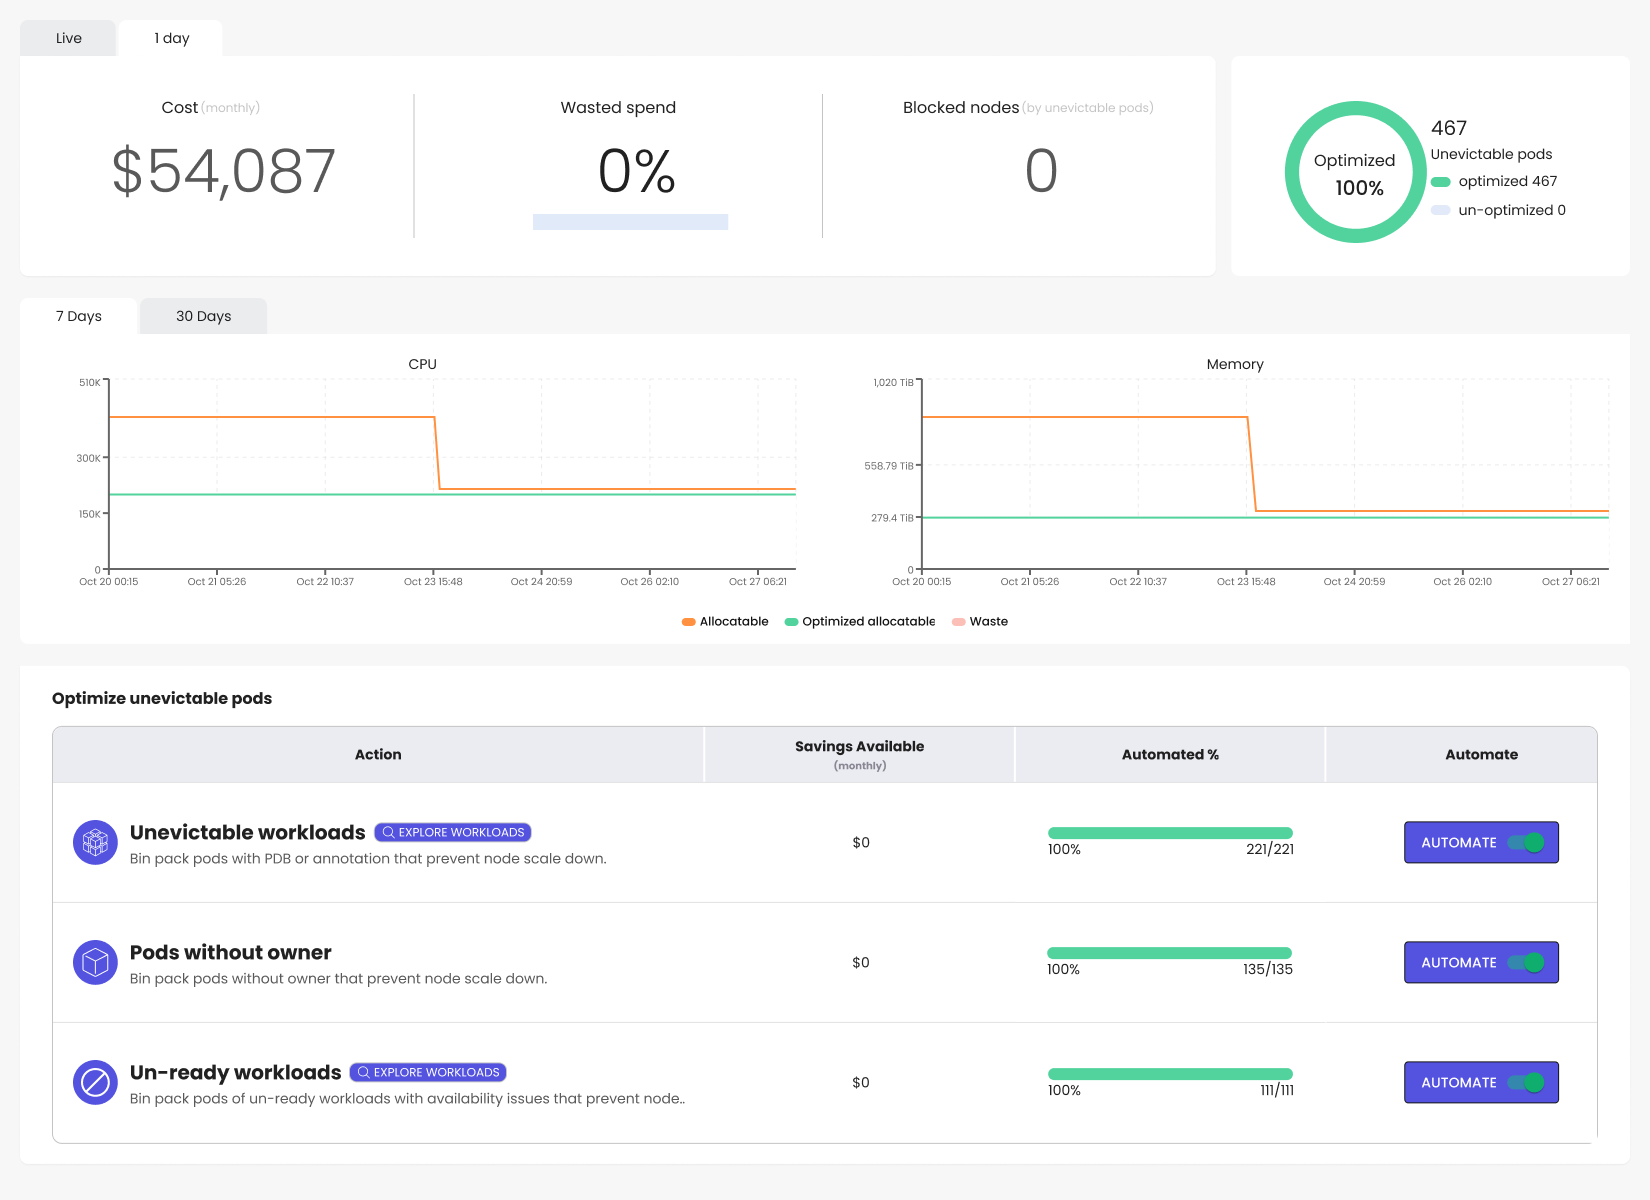Click the Optimized allocatable legend marker
The height and width of the screenshot is (1200, 1650).
pos(791,622)
